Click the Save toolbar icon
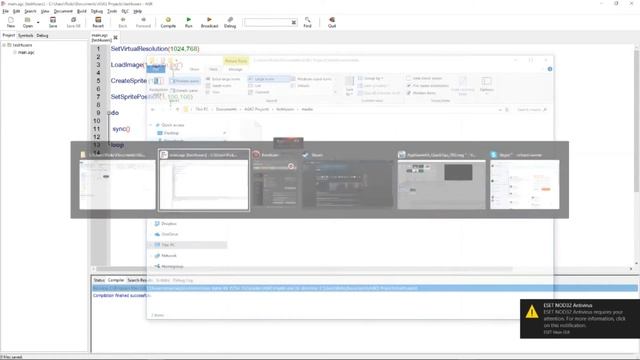Image resolution: width=640 pixels, height=360 pixels. (x=53, y=22)
